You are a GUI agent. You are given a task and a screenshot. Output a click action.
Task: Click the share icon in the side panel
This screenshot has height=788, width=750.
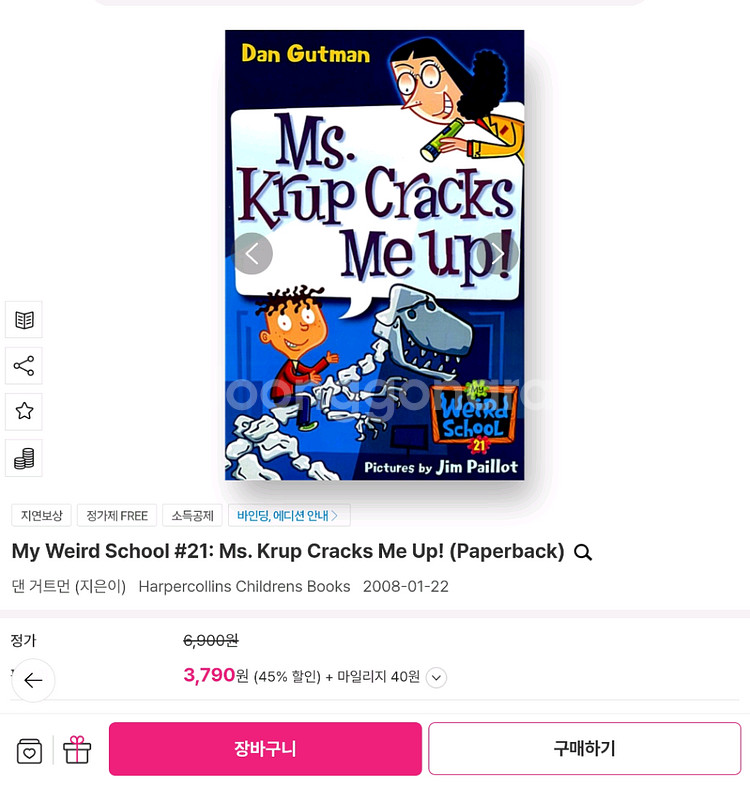[x=24, y=366]
